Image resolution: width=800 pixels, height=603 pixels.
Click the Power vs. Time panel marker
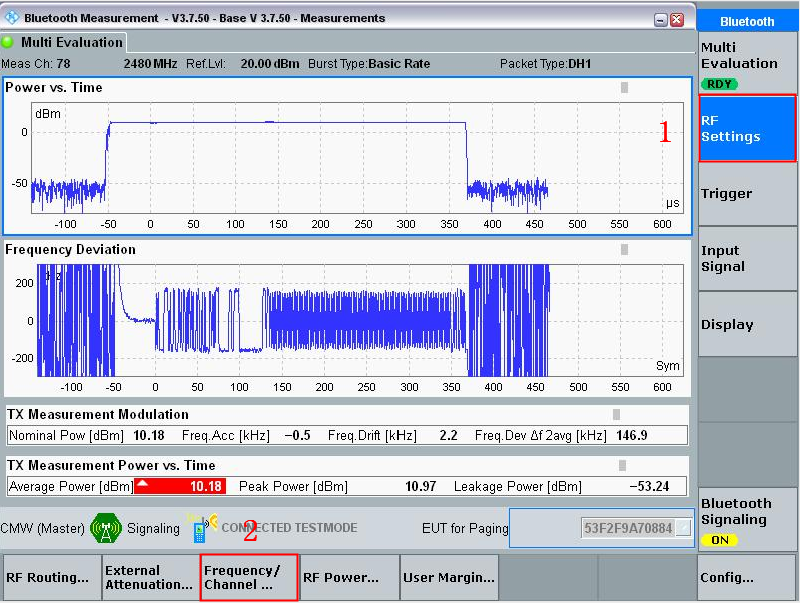624,87
